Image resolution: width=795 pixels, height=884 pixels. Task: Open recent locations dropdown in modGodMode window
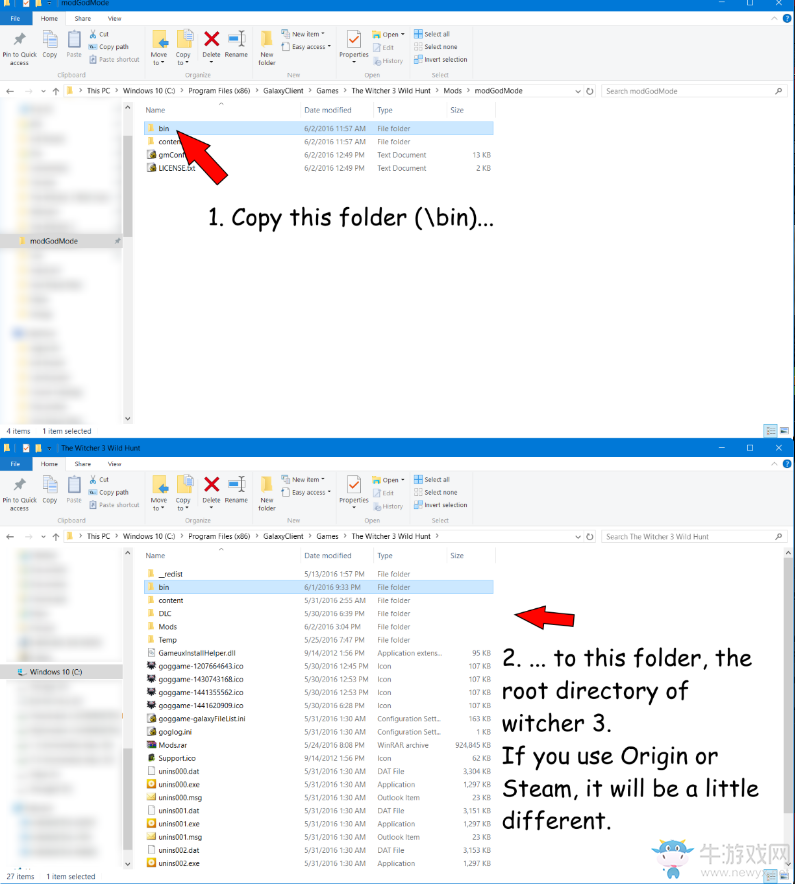tap(43, 91)
